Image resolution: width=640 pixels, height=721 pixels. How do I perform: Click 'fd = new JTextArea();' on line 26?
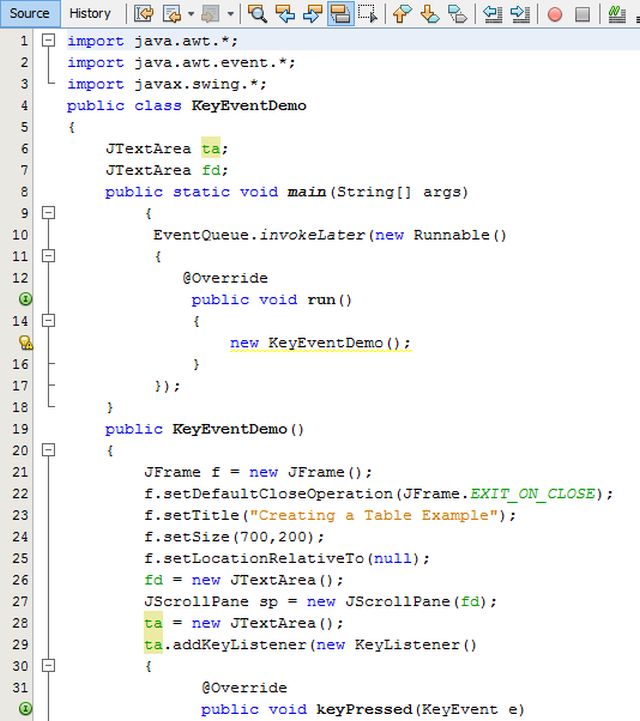point(244,580)
